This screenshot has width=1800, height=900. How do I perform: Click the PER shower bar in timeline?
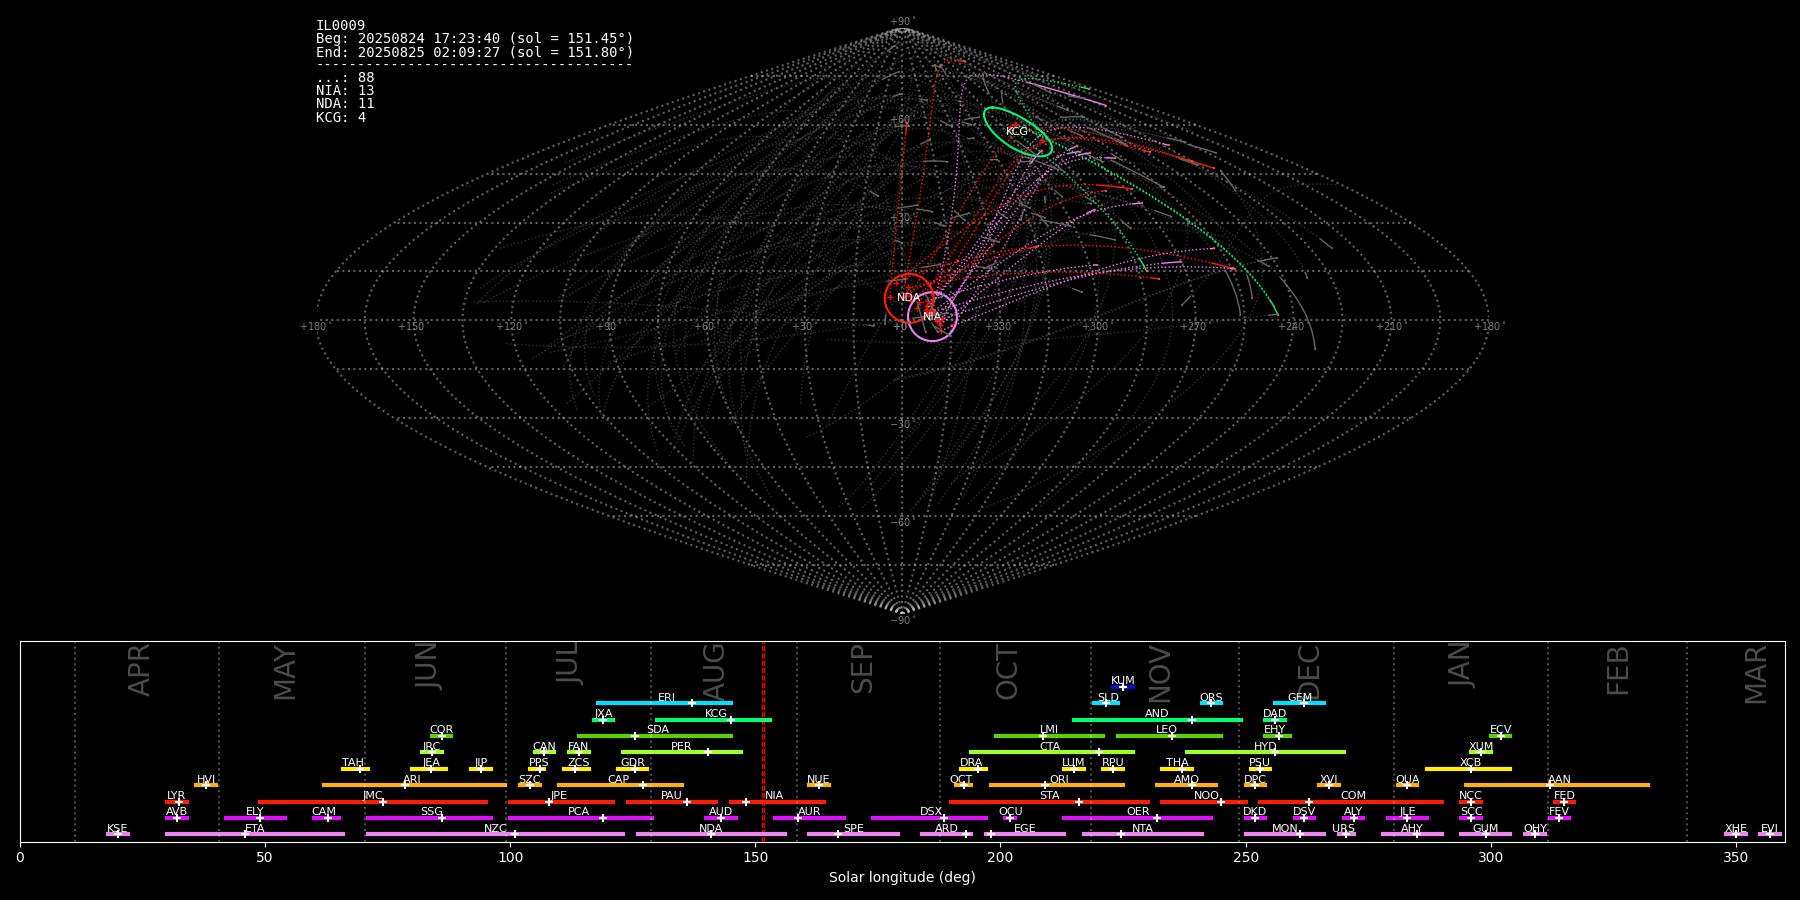click(681, 752)
